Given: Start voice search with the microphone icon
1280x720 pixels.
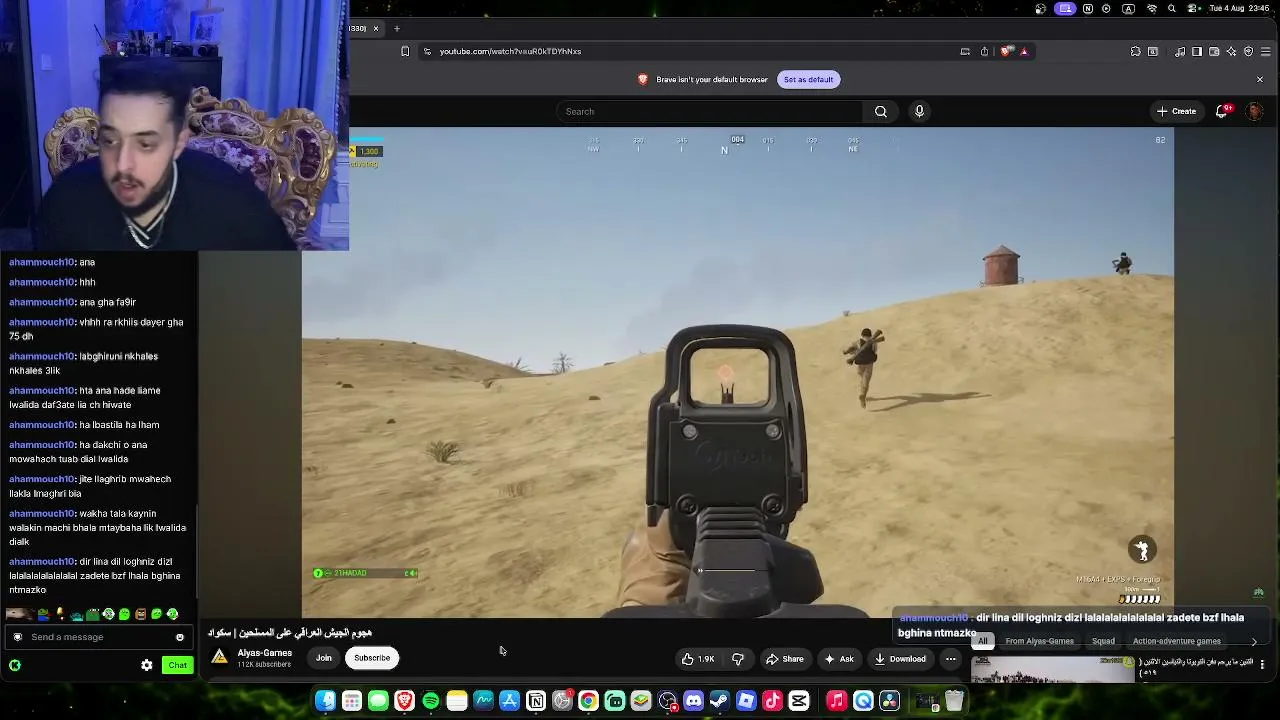Looking at the screenshot, I should (919, 111).
